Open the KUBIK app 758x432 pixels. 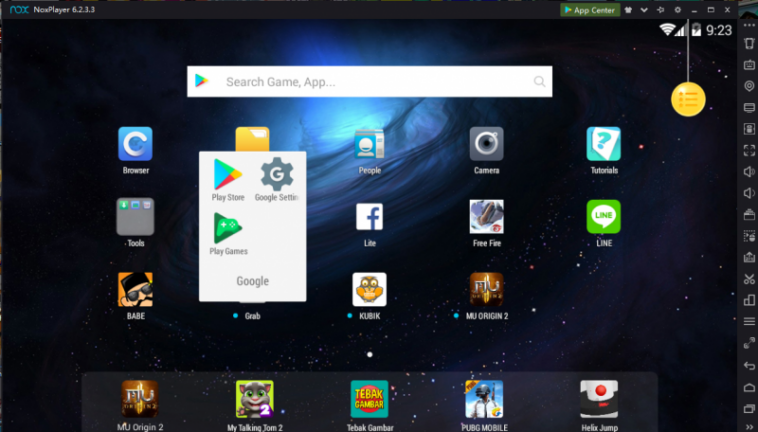[x=369, y=289]
